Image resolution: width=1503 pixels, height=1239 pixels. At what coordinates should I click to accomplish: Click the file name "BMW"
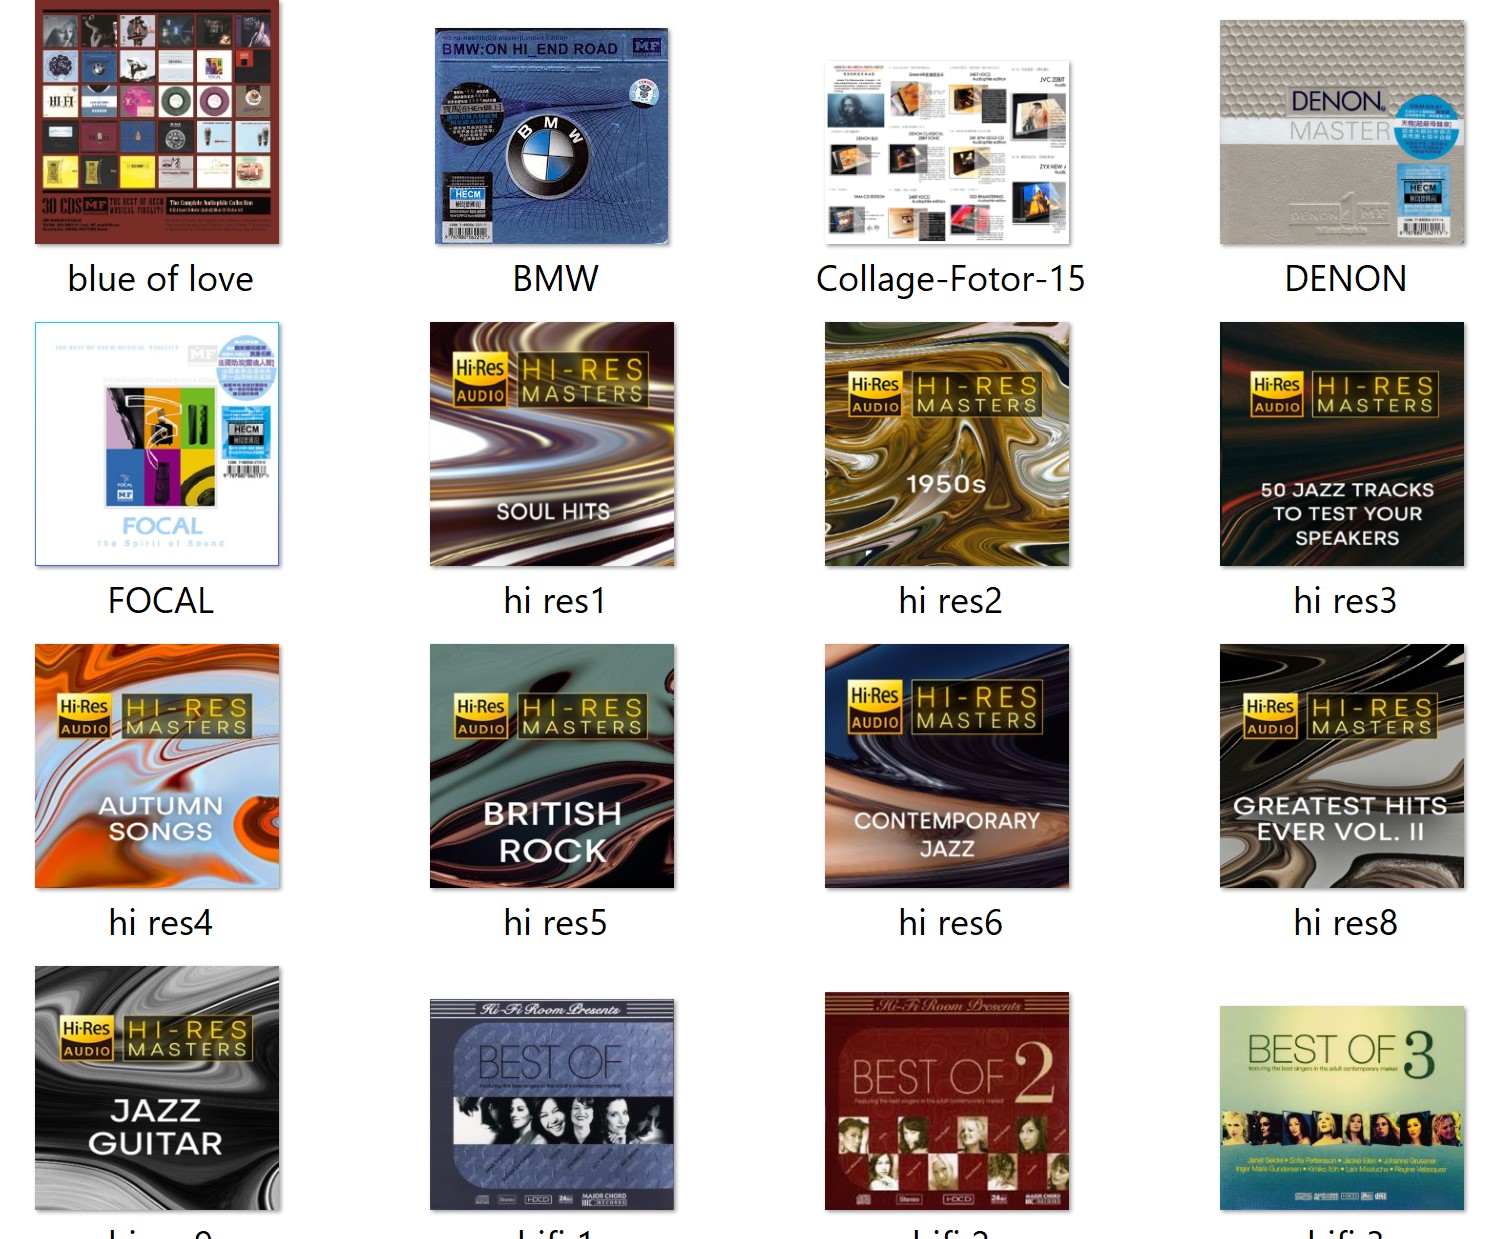[x=555, y=279]
